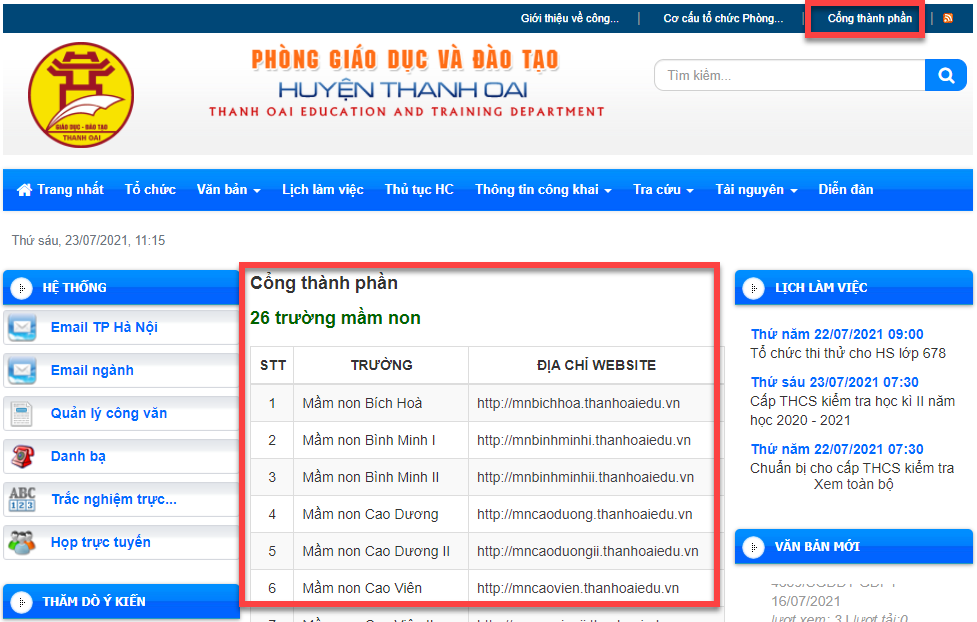This screenshot has width=977, height=622.
Task: Click the home icon beside Trang nhất
Action: pyautogui.click(x=24, y=189)
